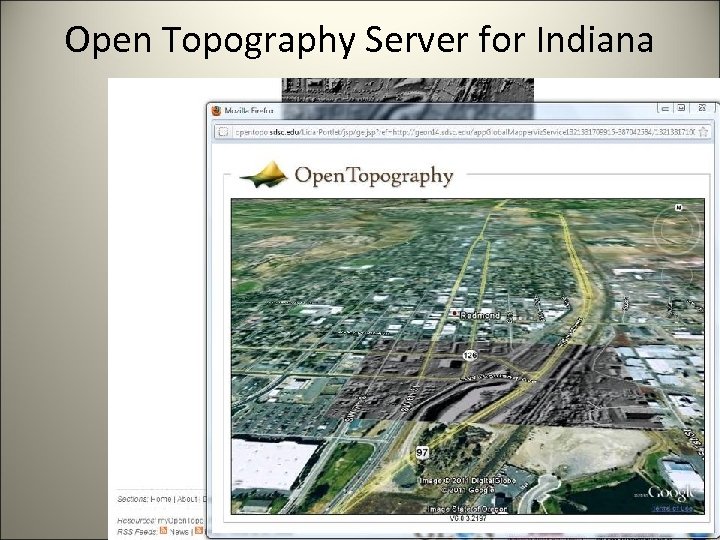Click the Firefox icon in the title bar

(216, 111)
